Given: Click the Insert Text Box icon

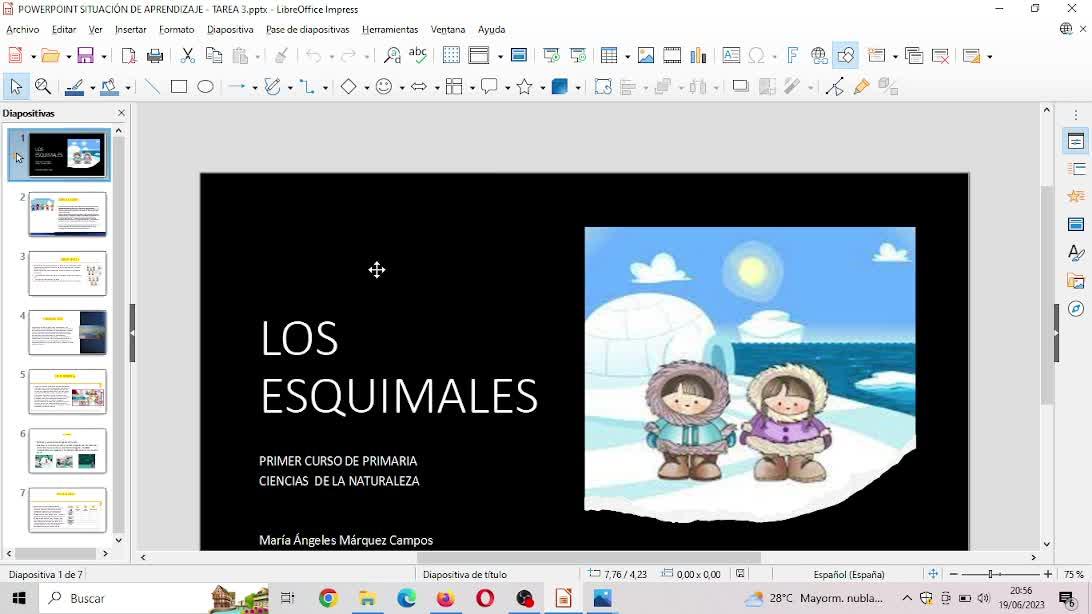Looking at the screenshot, I should (731, 56).
